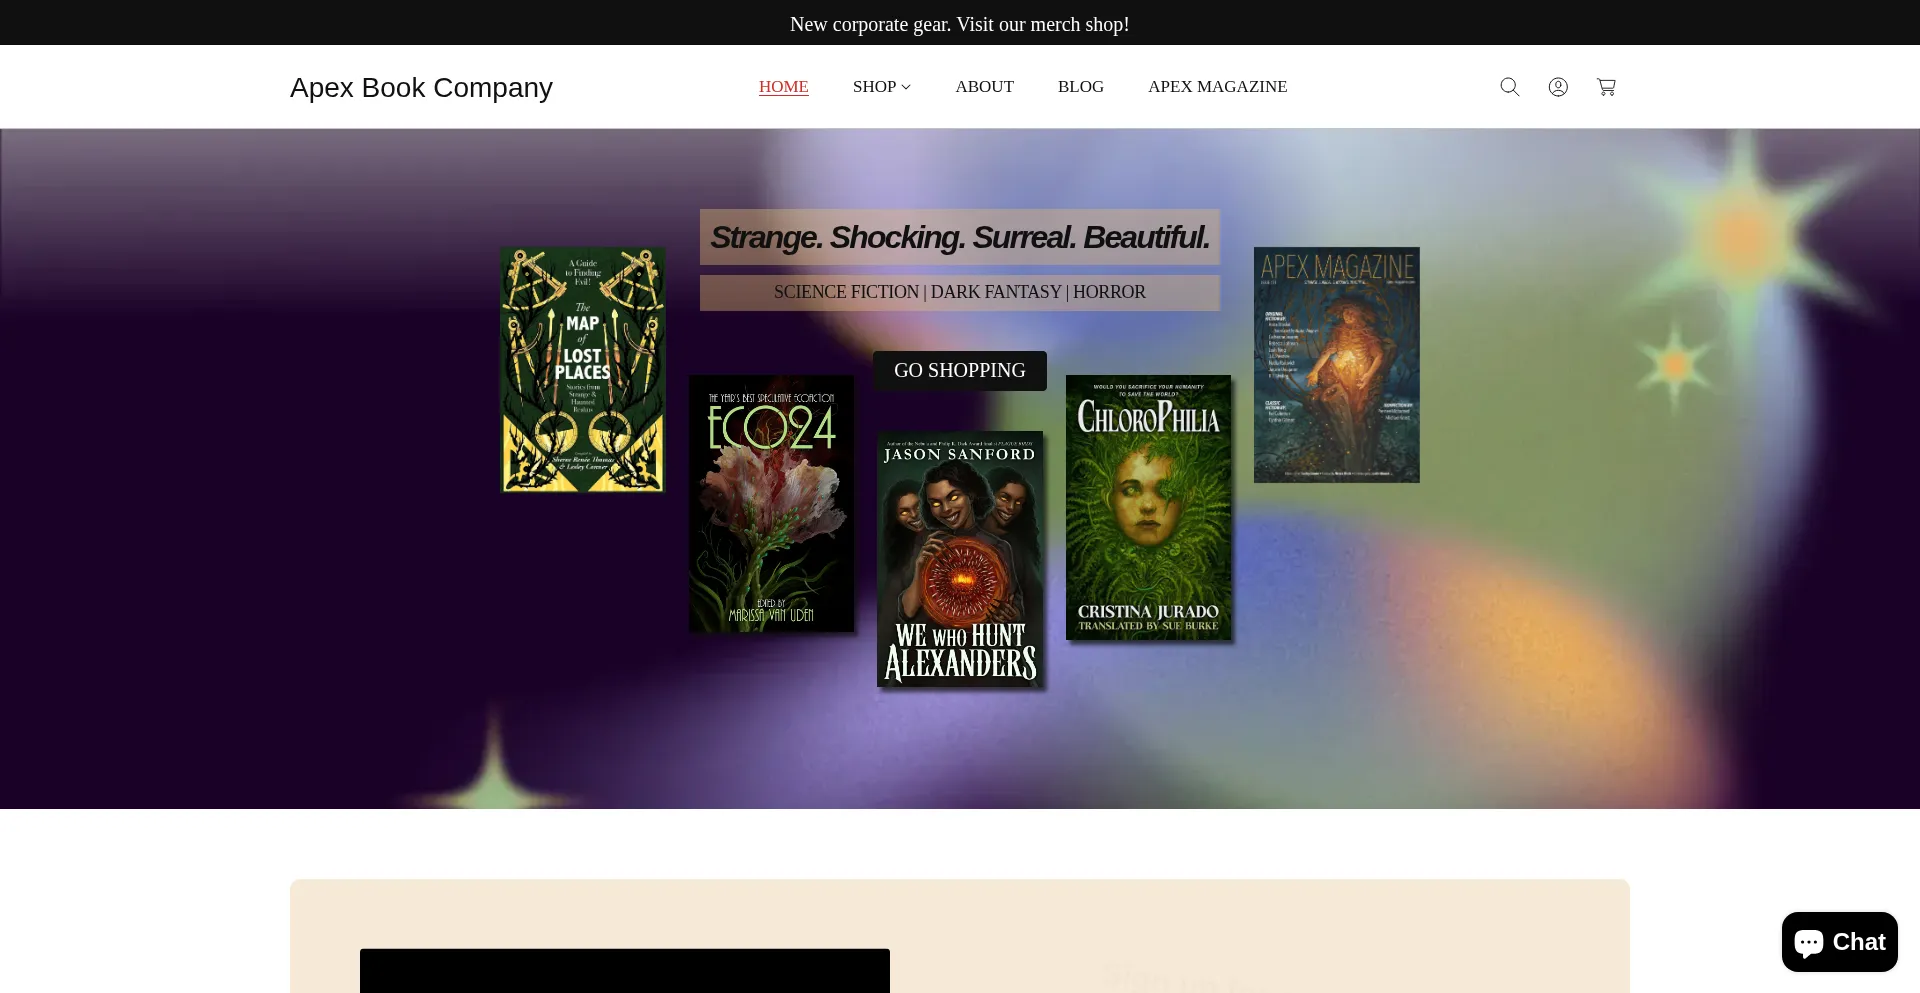Select The Map of Lost Places cover
The height and width of the screenshot is (993, 1920).
point(583,370)
